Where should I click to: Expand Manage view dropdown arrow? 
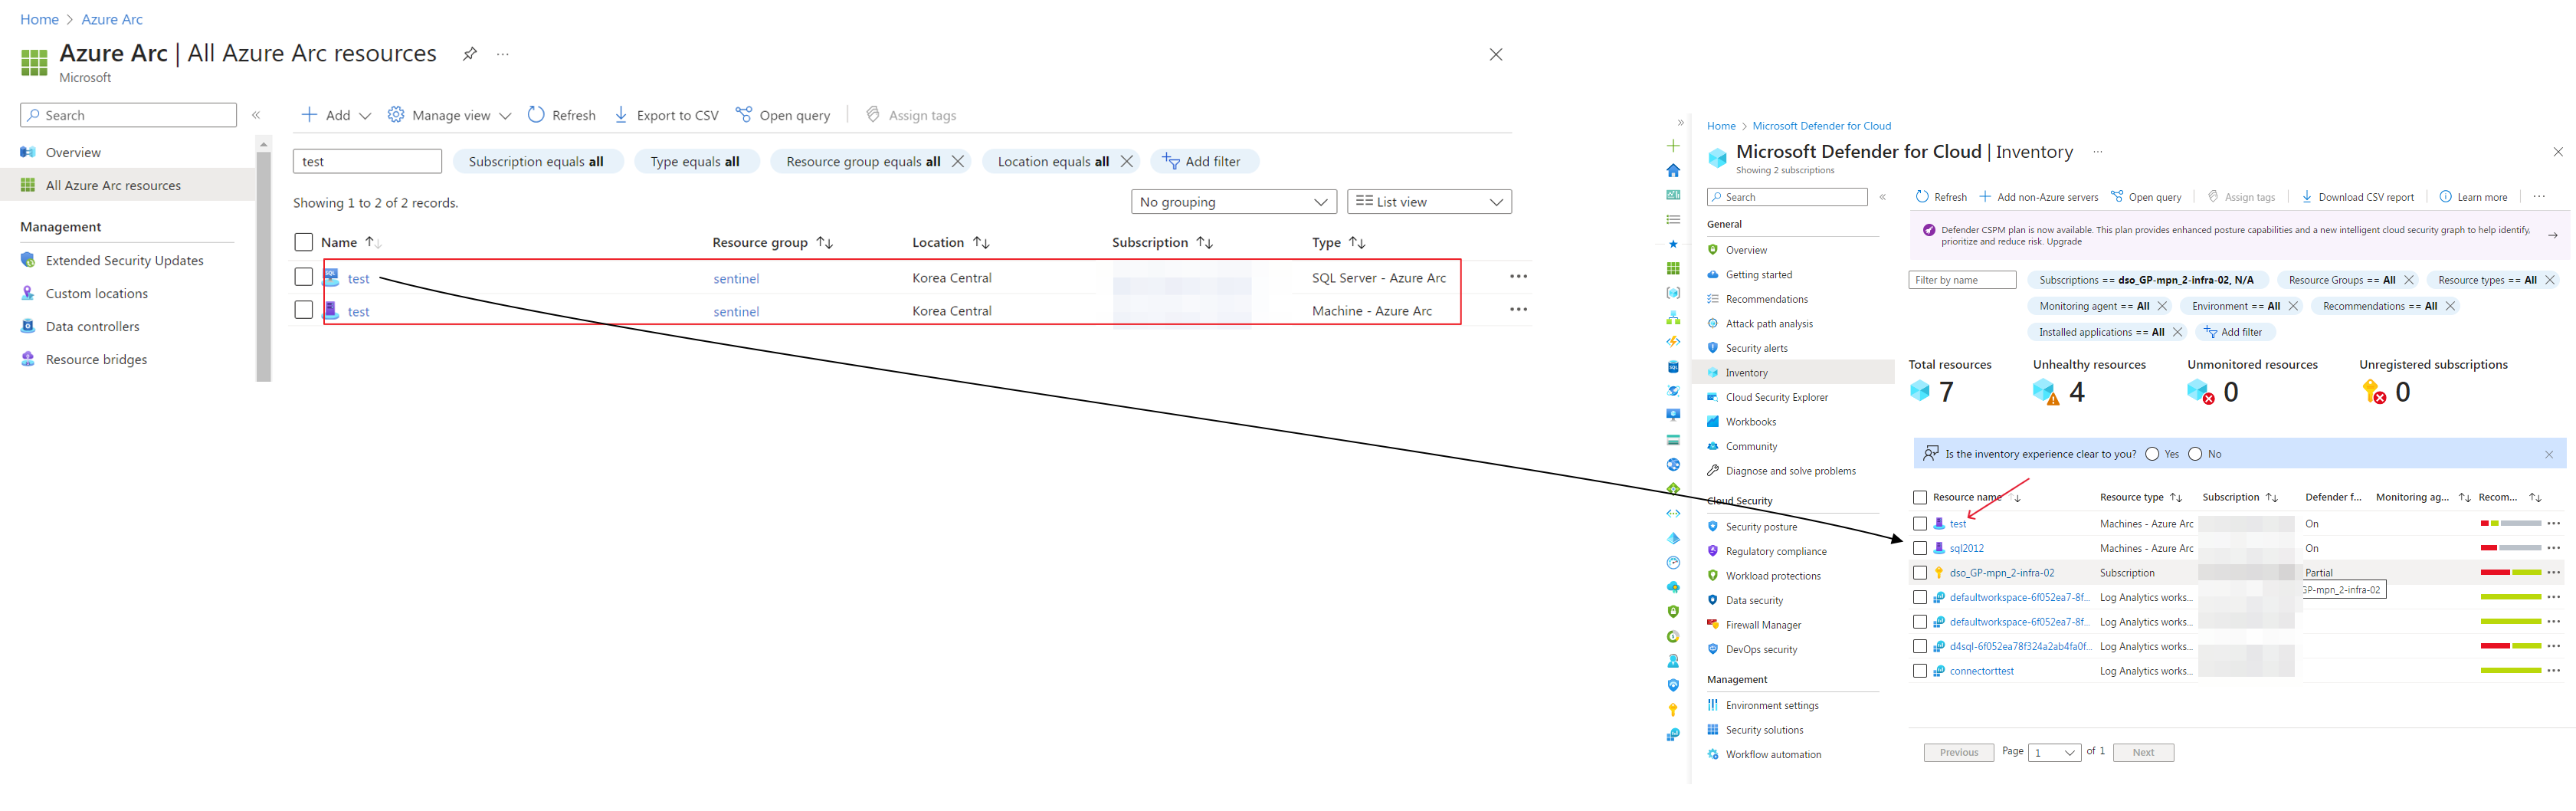[505, 116]
